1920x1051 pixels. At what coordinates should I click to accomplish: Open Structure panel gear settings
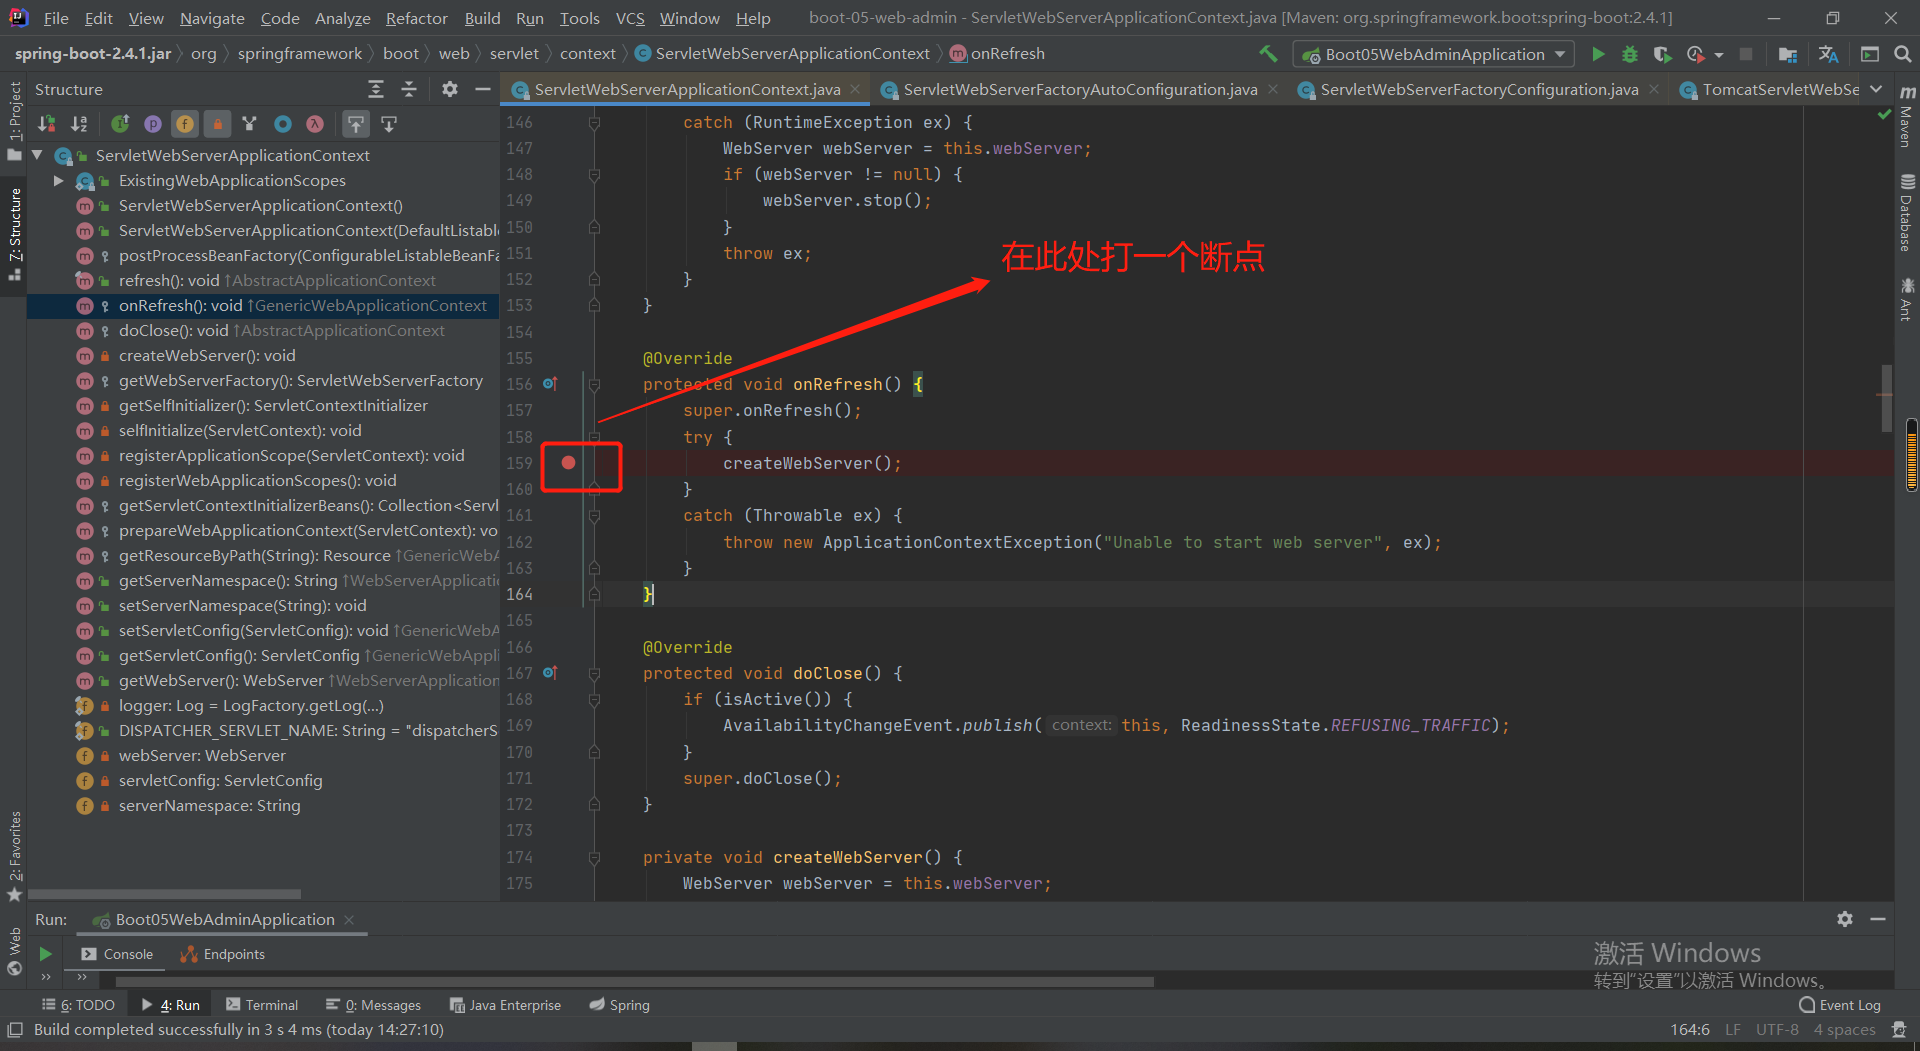coord(450,89)
